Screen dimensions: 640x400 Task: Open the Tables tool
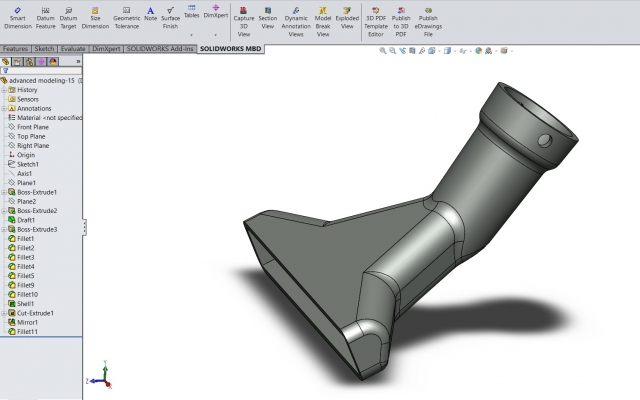[x=191, y=11]
